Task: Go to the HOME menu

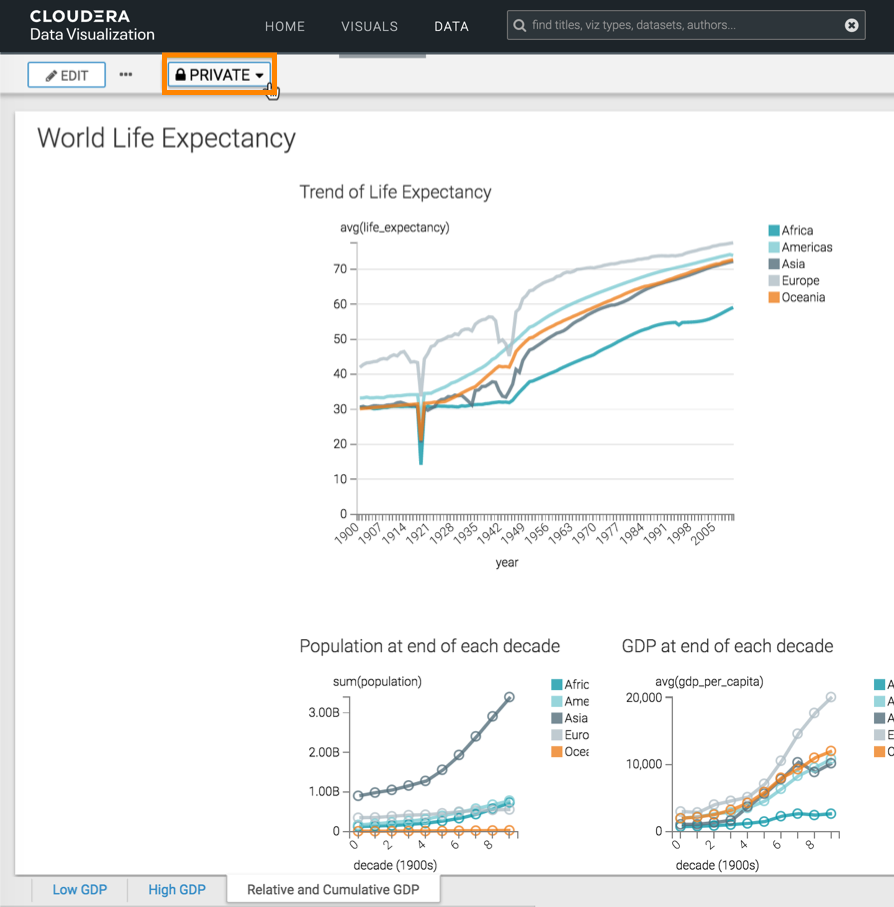Action: click(x=285, y=27)
